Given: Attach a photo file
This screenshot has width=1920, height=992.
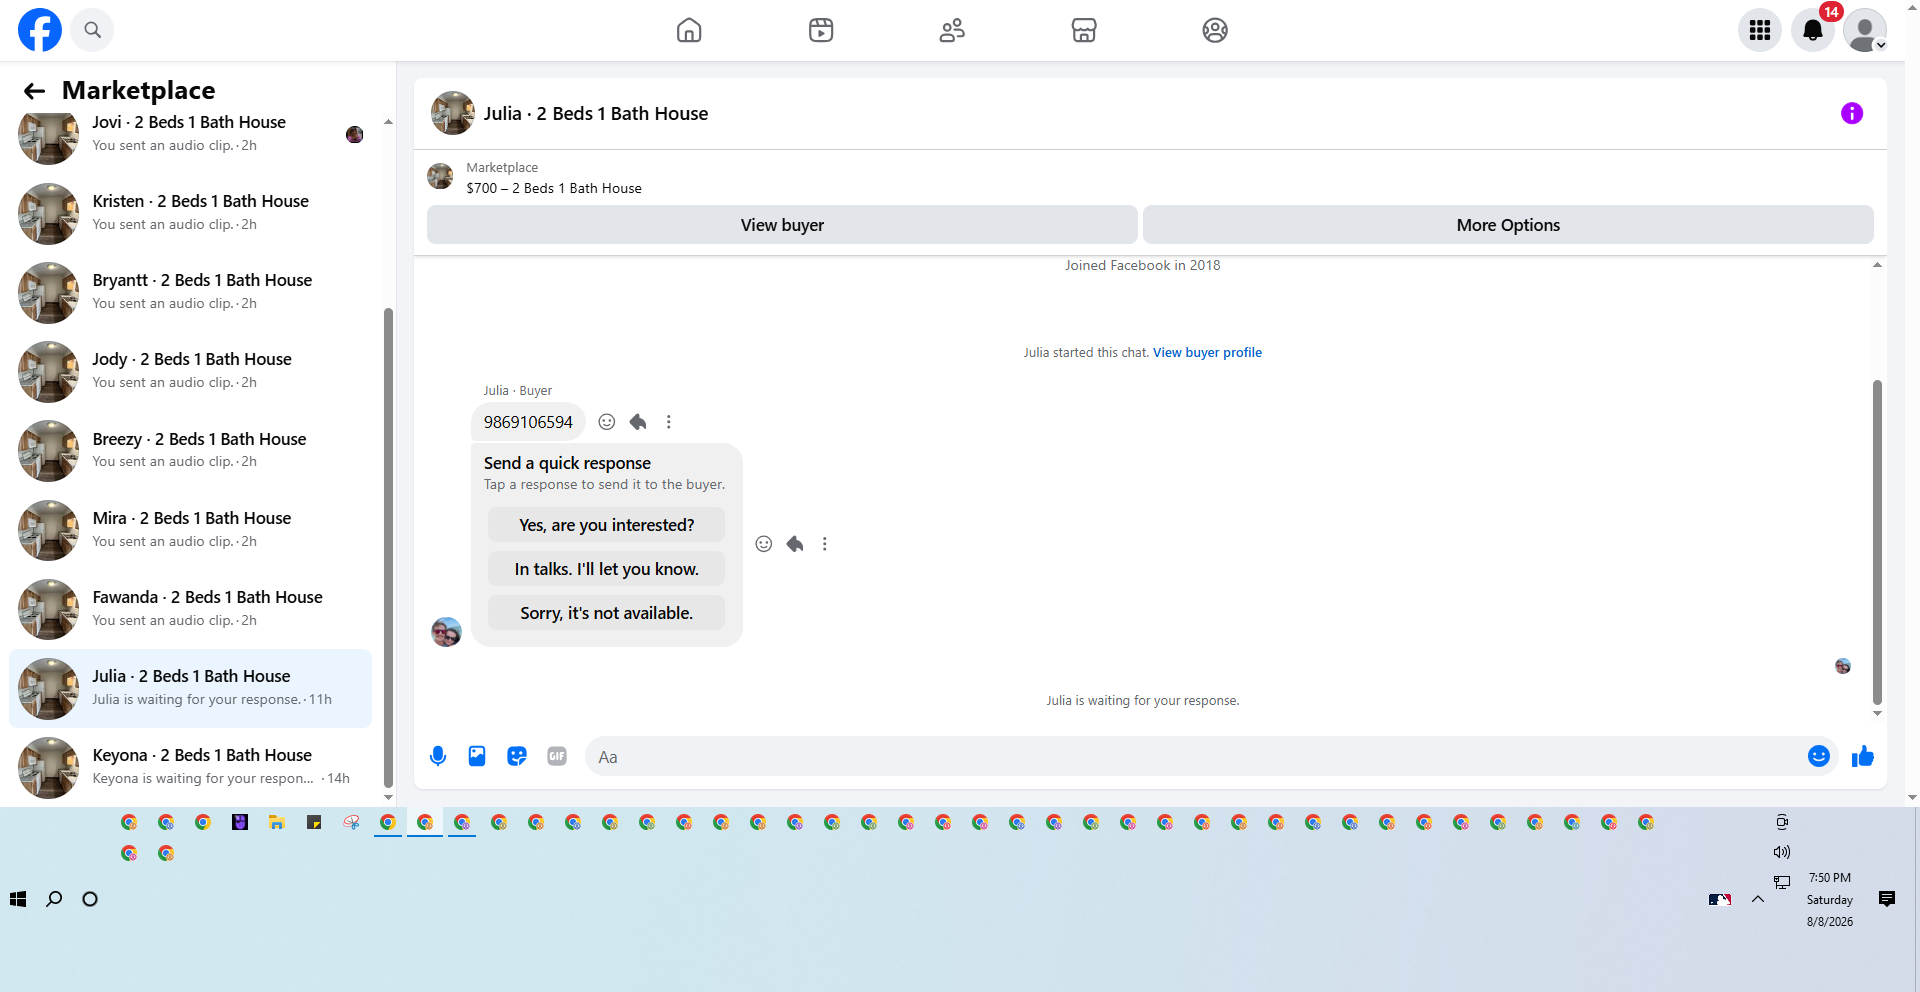Looking at the screenshot, I should pyautogui.click(x=477, y=756).
